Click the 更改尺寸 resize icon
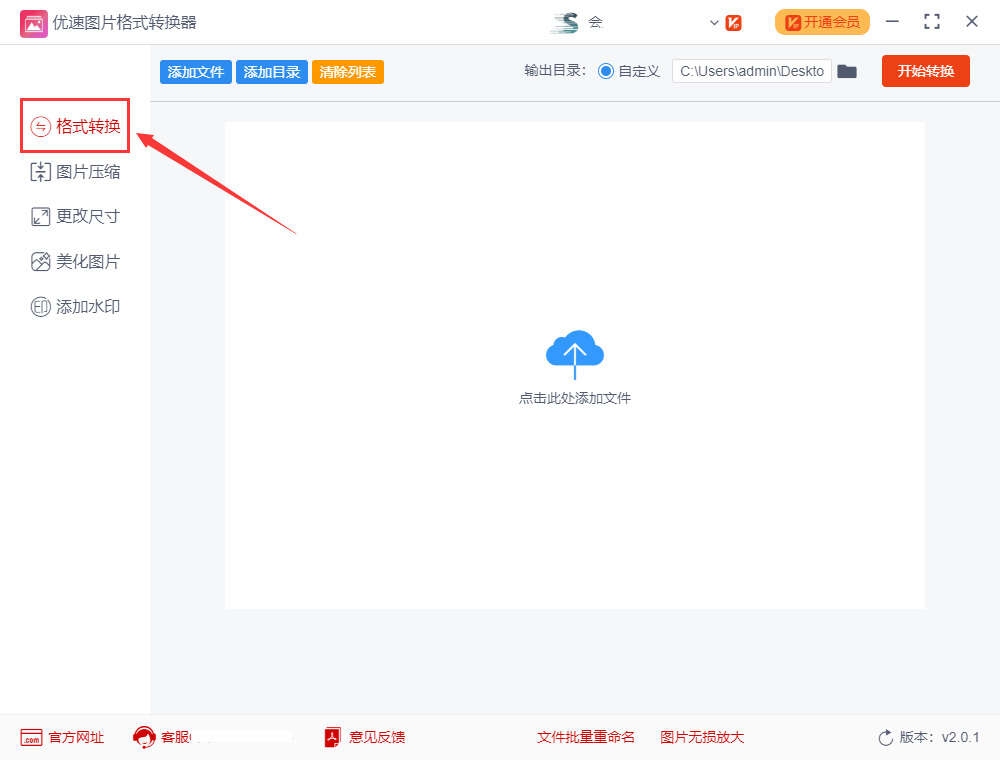The width and height of the screenshot is (1000, 760). pos(40,217)
